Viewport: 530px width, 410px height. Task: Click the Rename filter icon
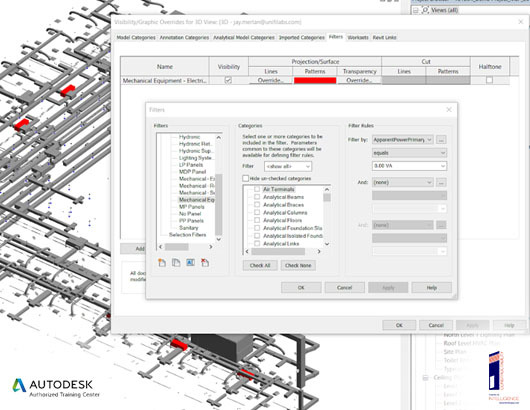pyautogui.click(x=190, y=262)
